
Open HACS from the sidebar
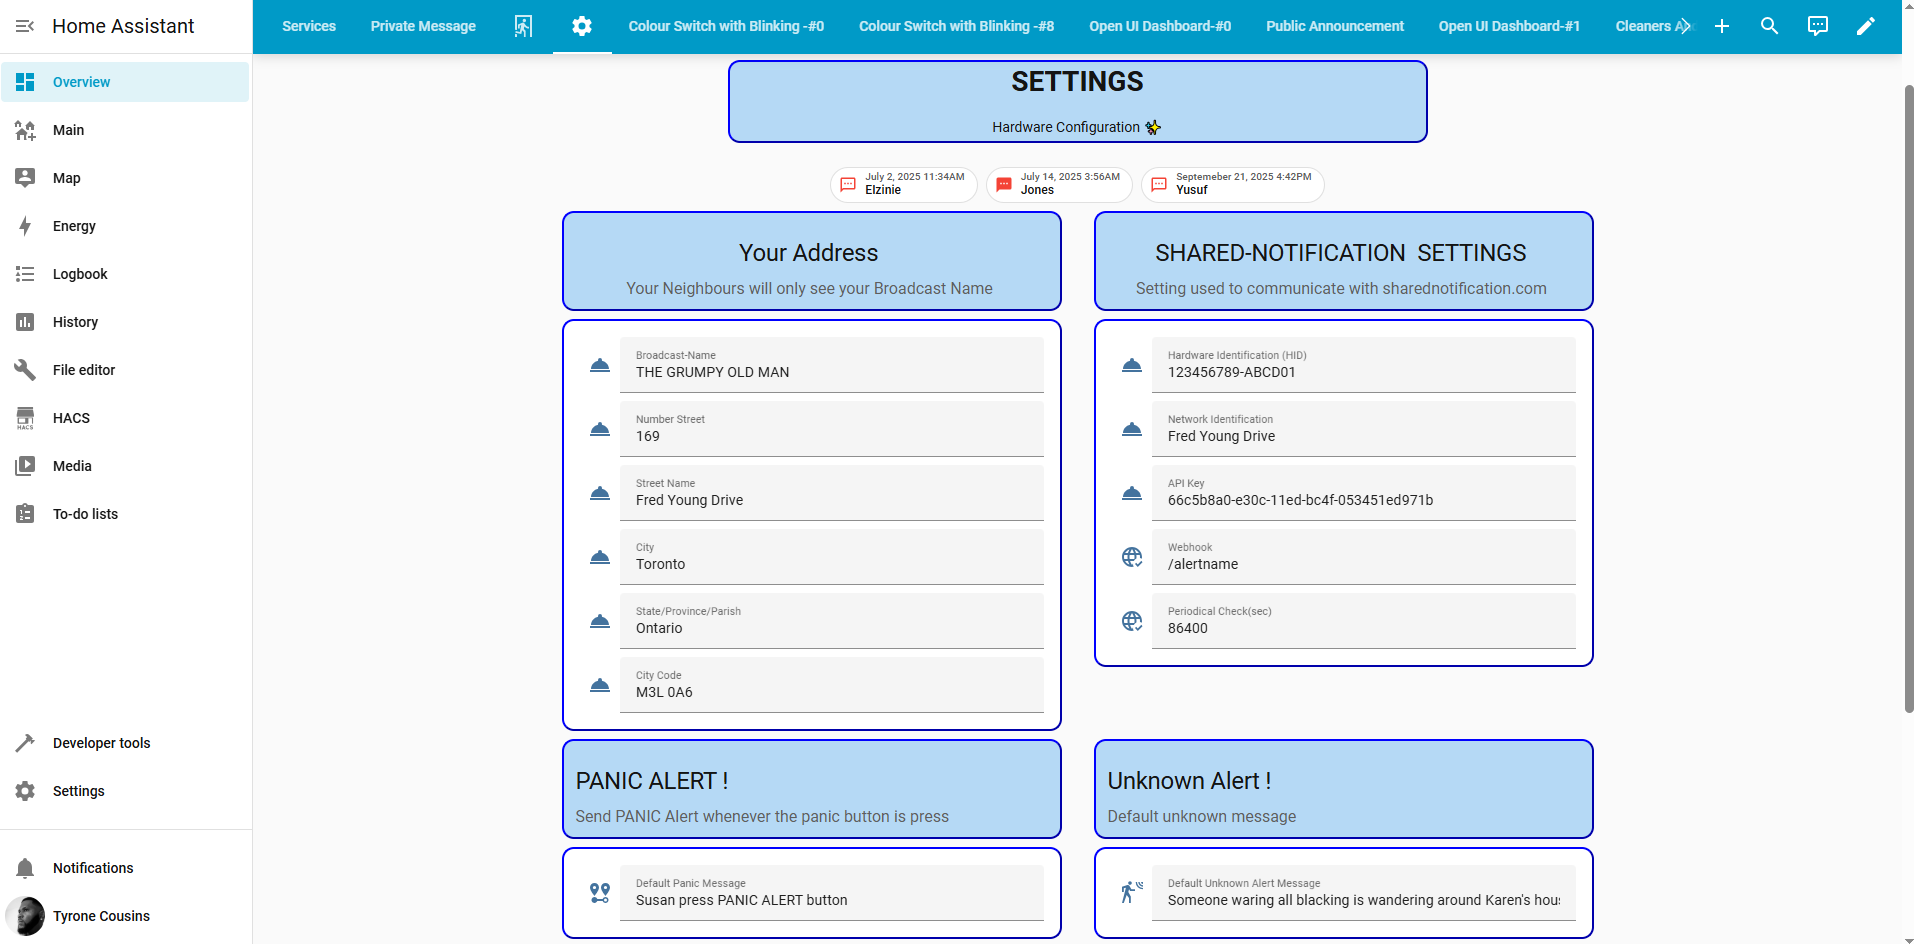[x=71, y=418]
